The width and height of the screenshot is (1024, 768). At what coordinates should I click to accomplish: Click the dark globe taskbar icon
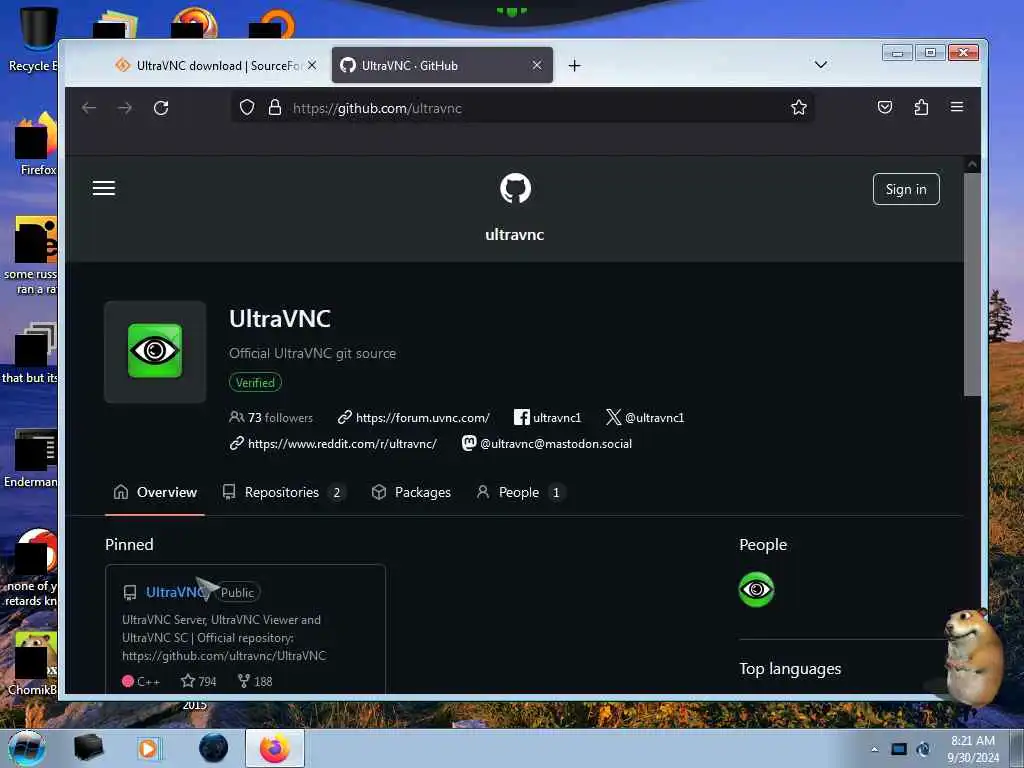214,748
